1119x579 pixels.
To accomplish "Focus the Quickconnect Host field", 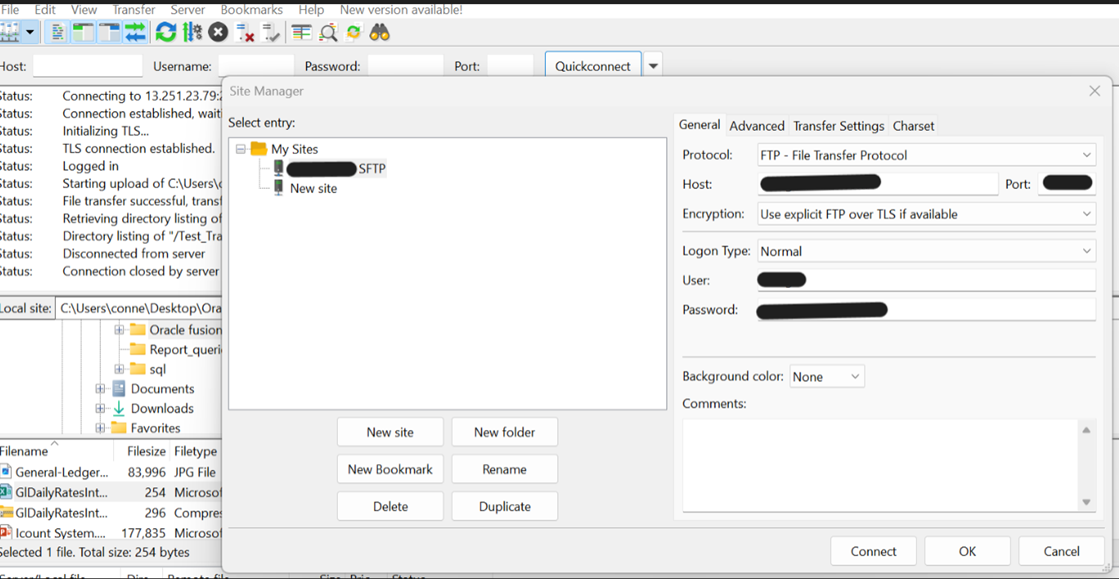I will point(88,66).
